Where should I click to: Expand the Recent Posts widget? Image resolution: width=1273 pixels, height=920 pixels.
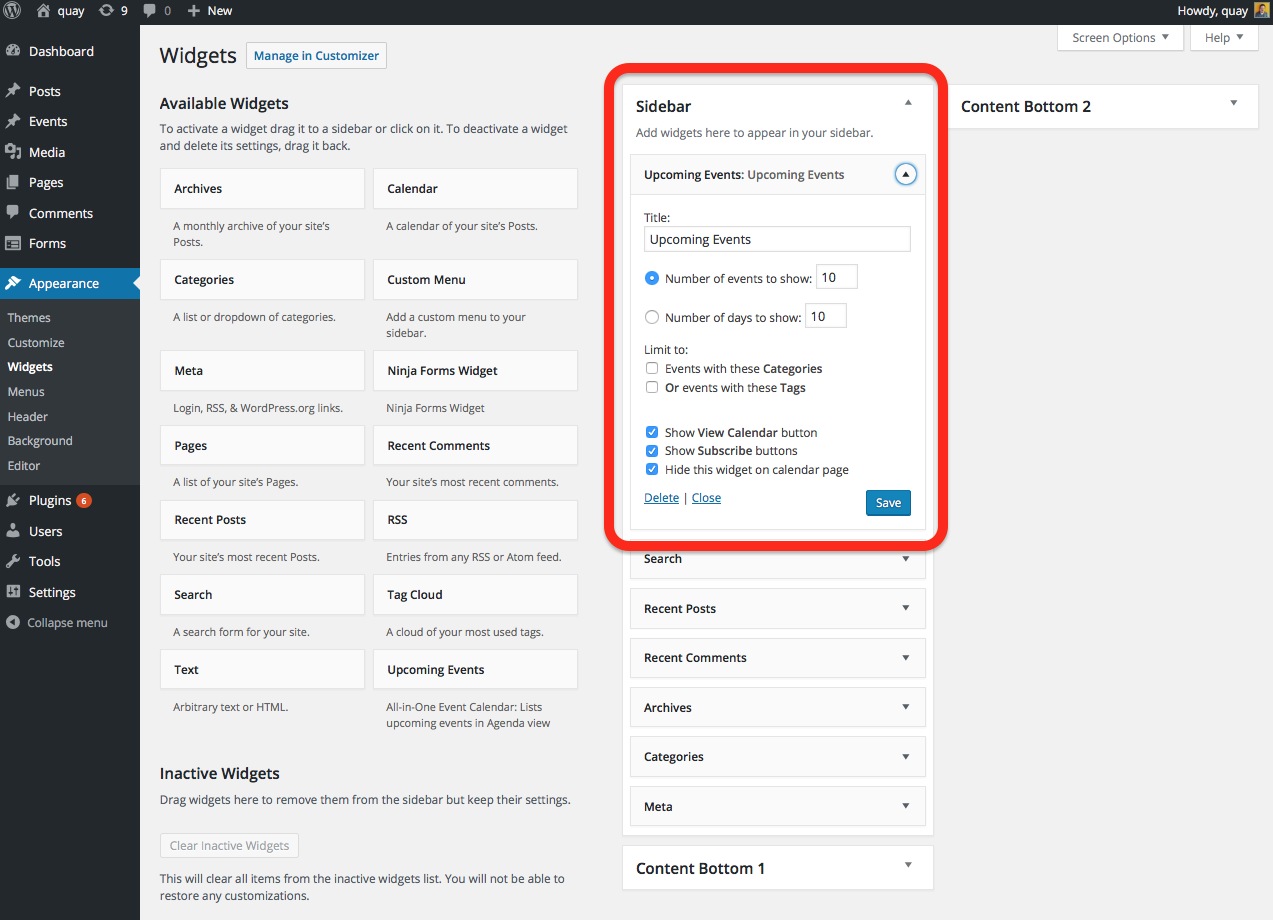905,608
